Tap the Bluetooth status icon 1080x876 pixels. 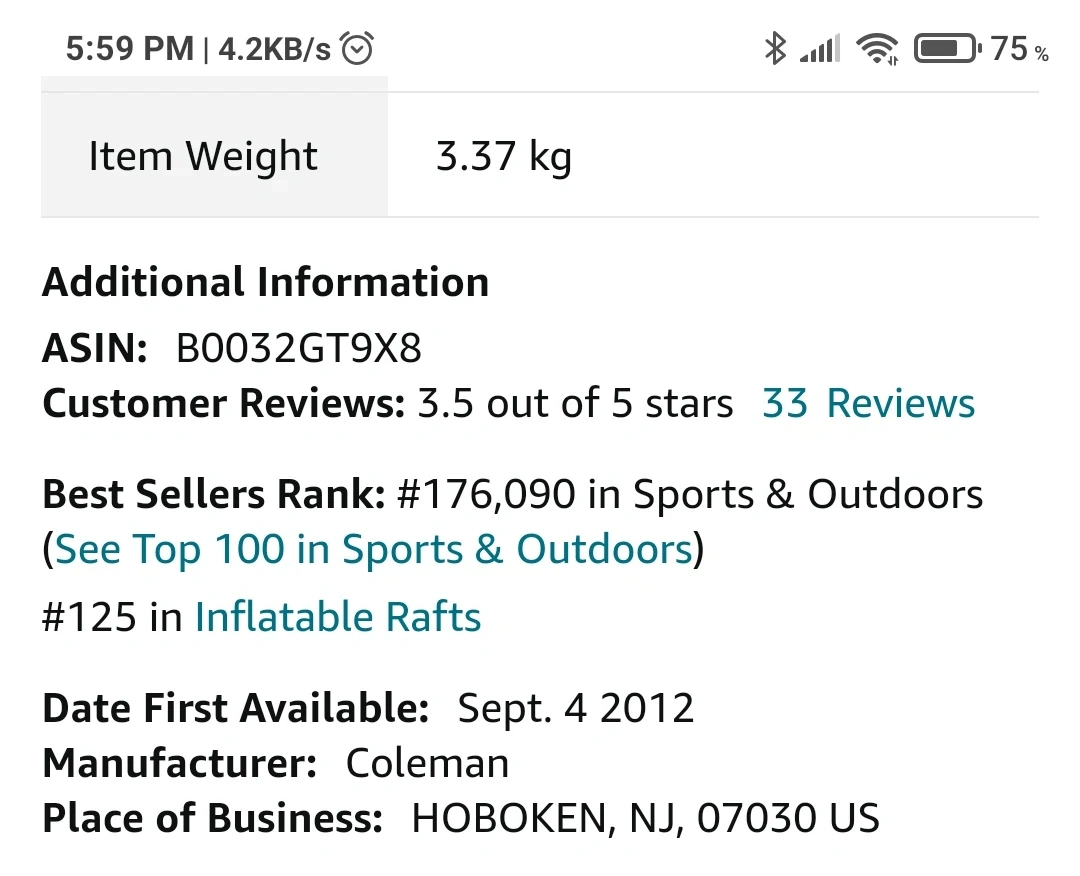775,48
